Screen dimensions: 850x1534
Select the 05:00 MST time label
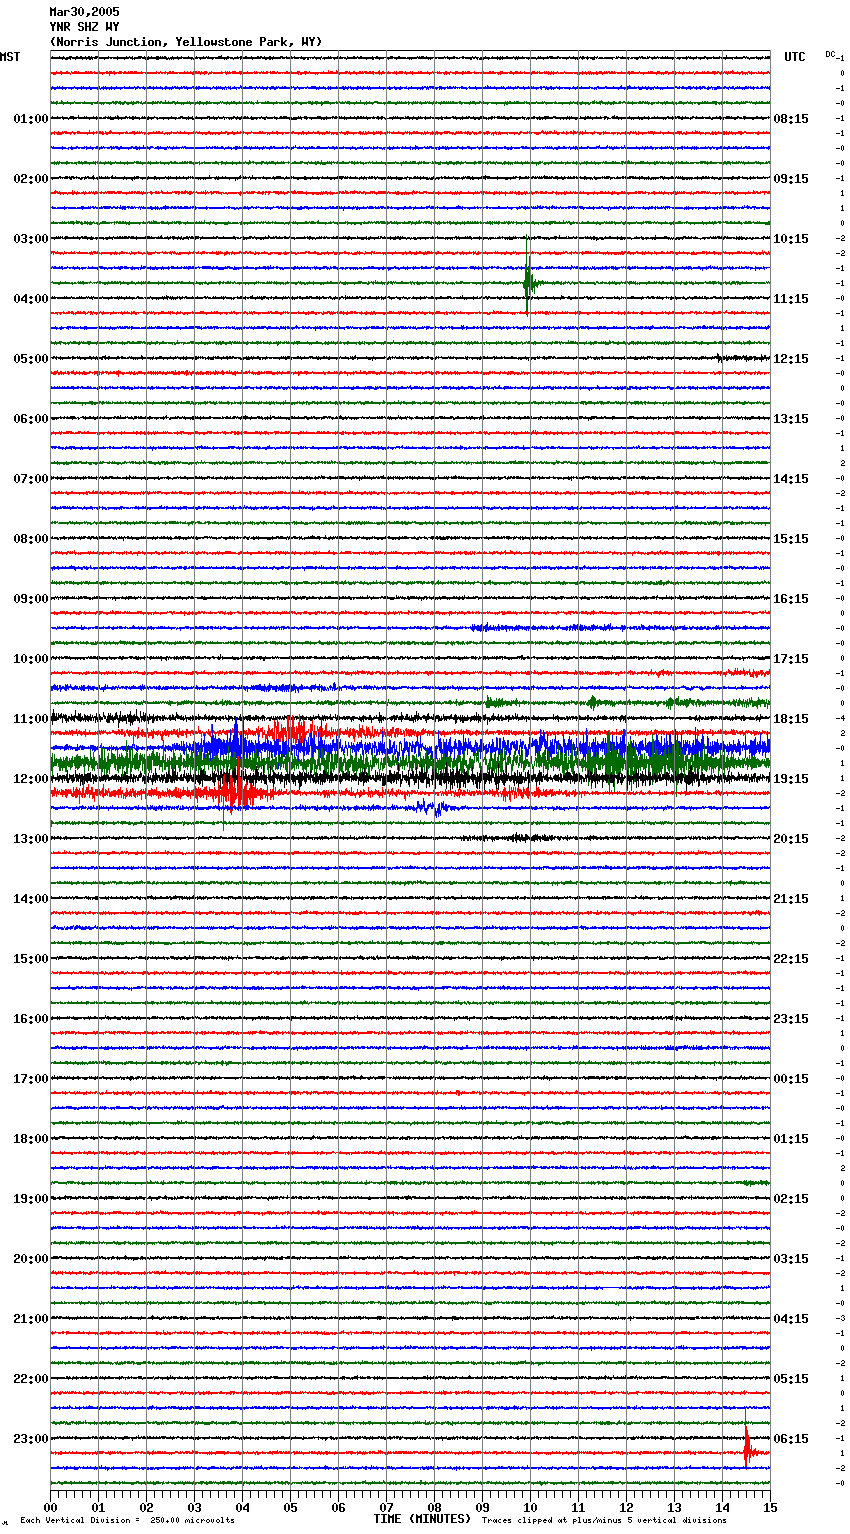[x=31, y=359]
